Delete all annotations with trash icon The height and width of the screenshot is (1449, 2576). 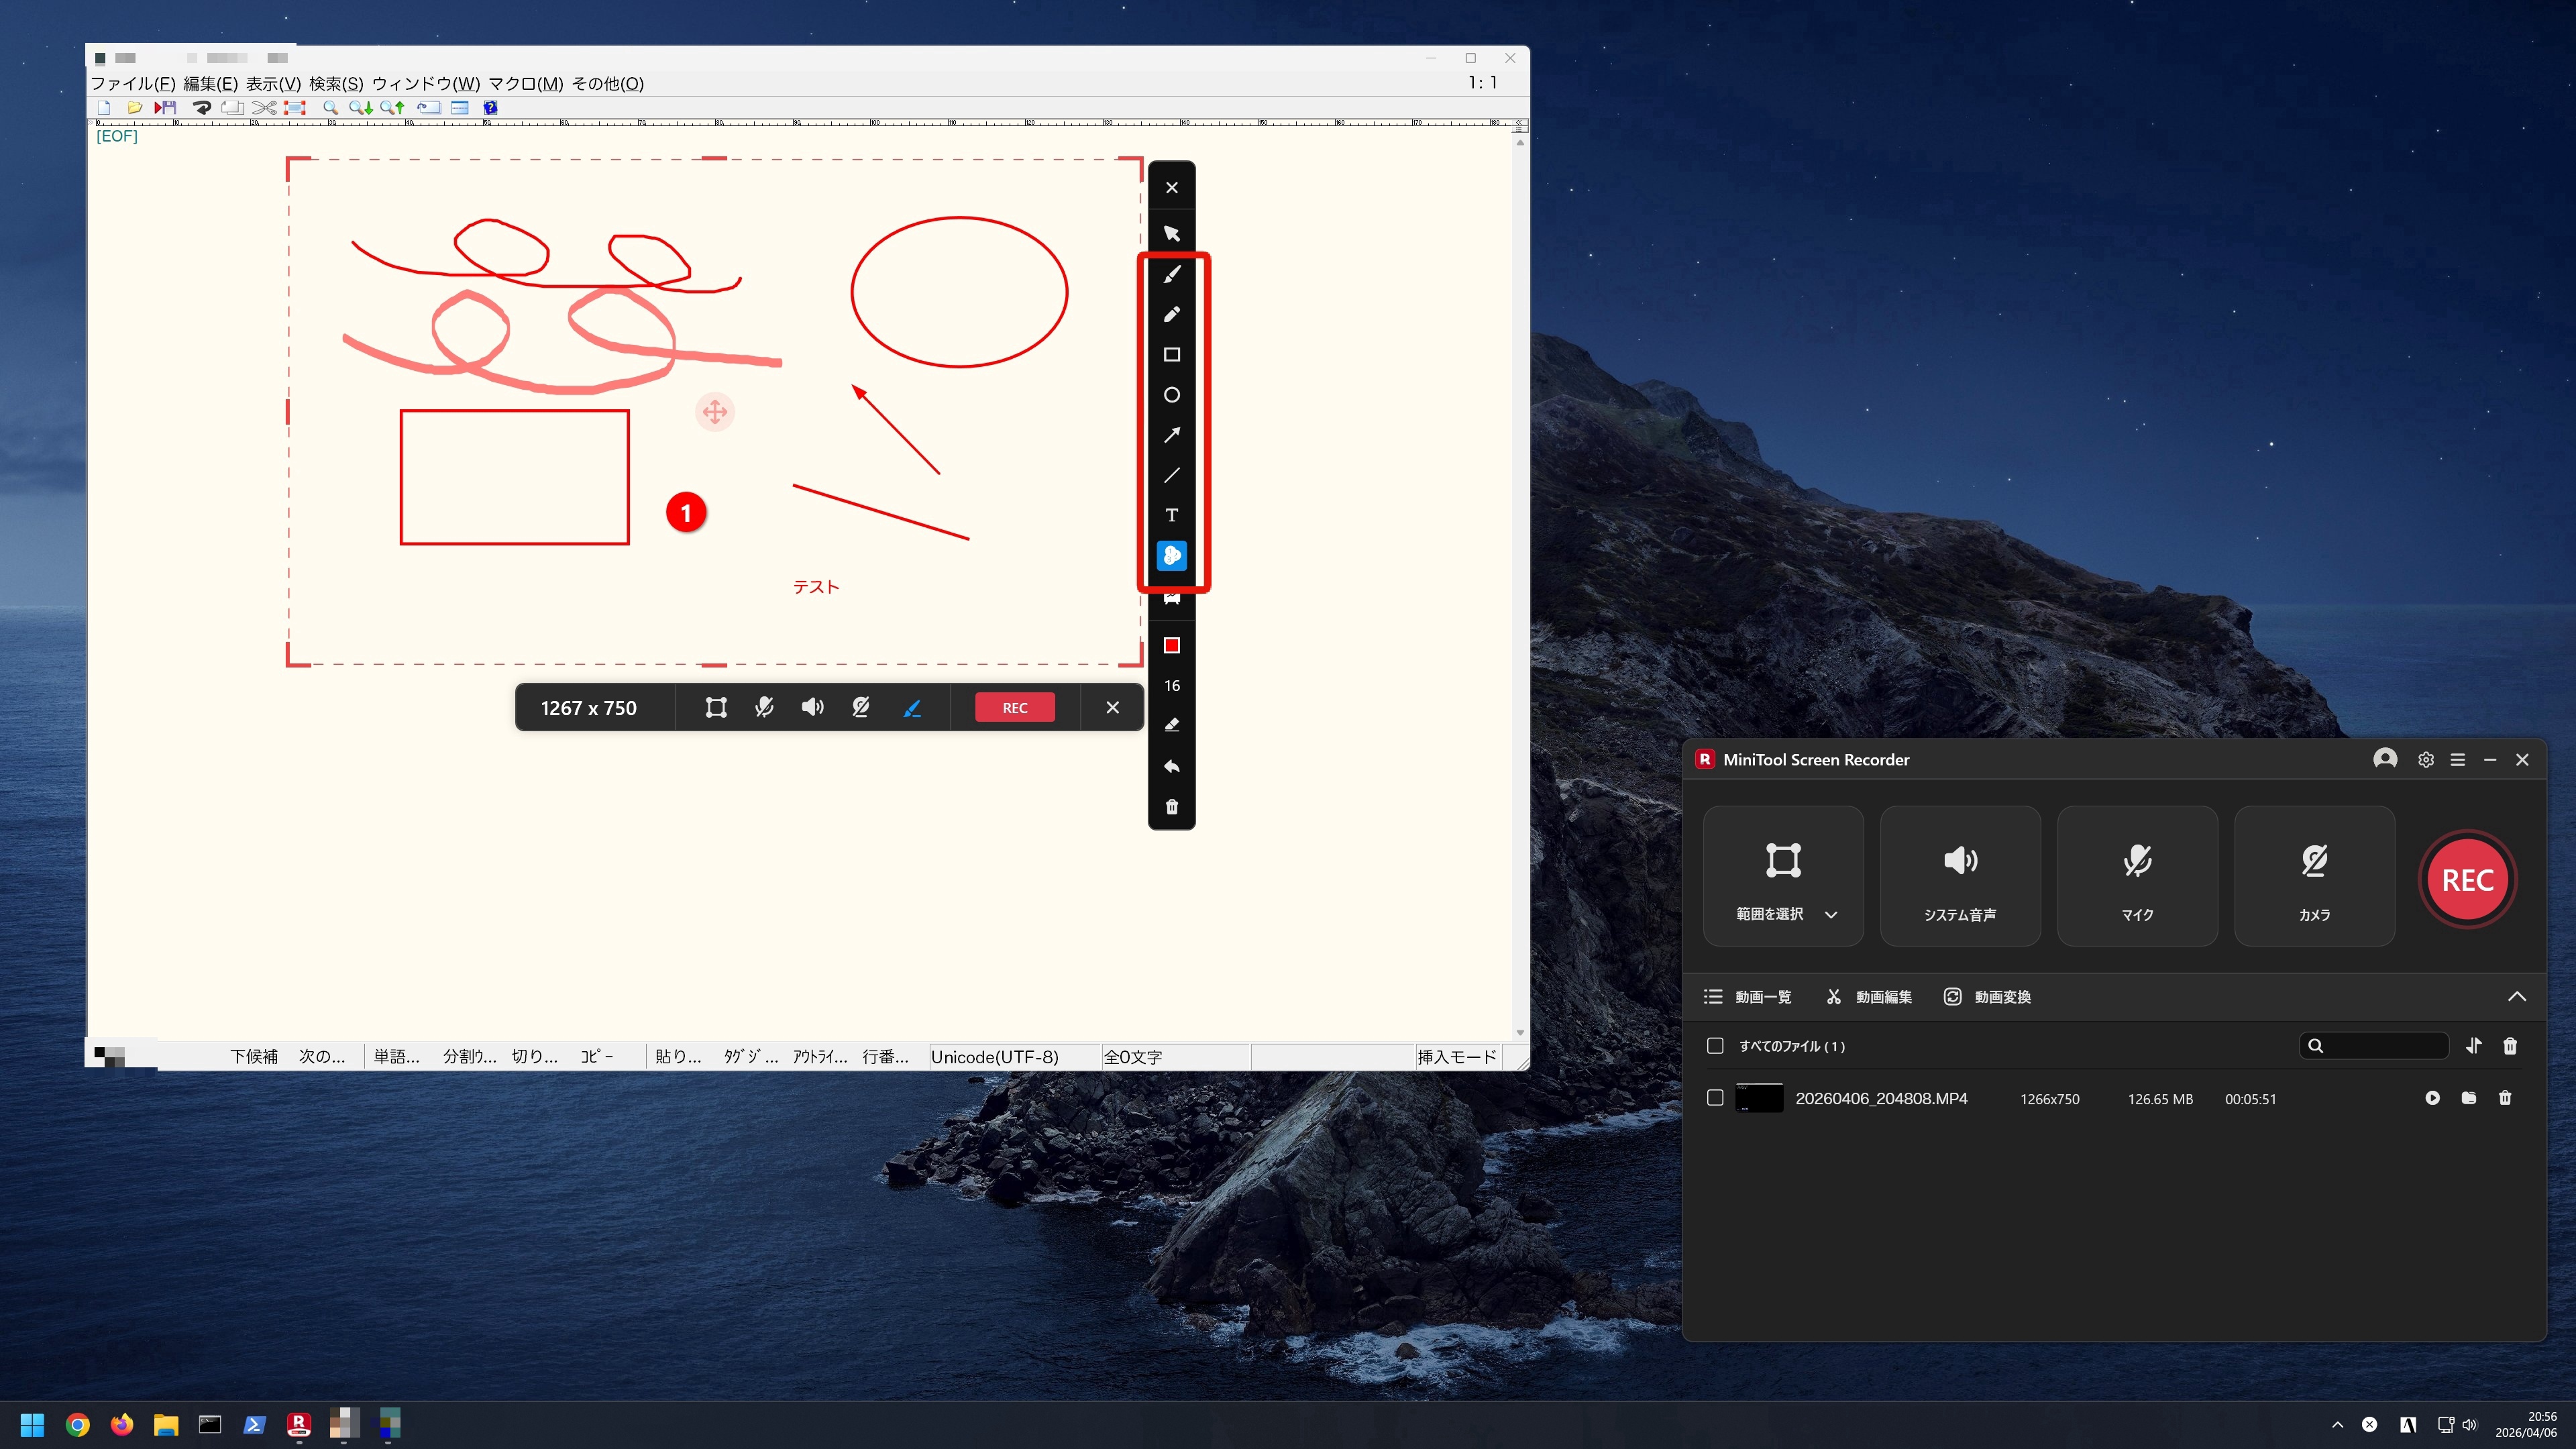1172,807
